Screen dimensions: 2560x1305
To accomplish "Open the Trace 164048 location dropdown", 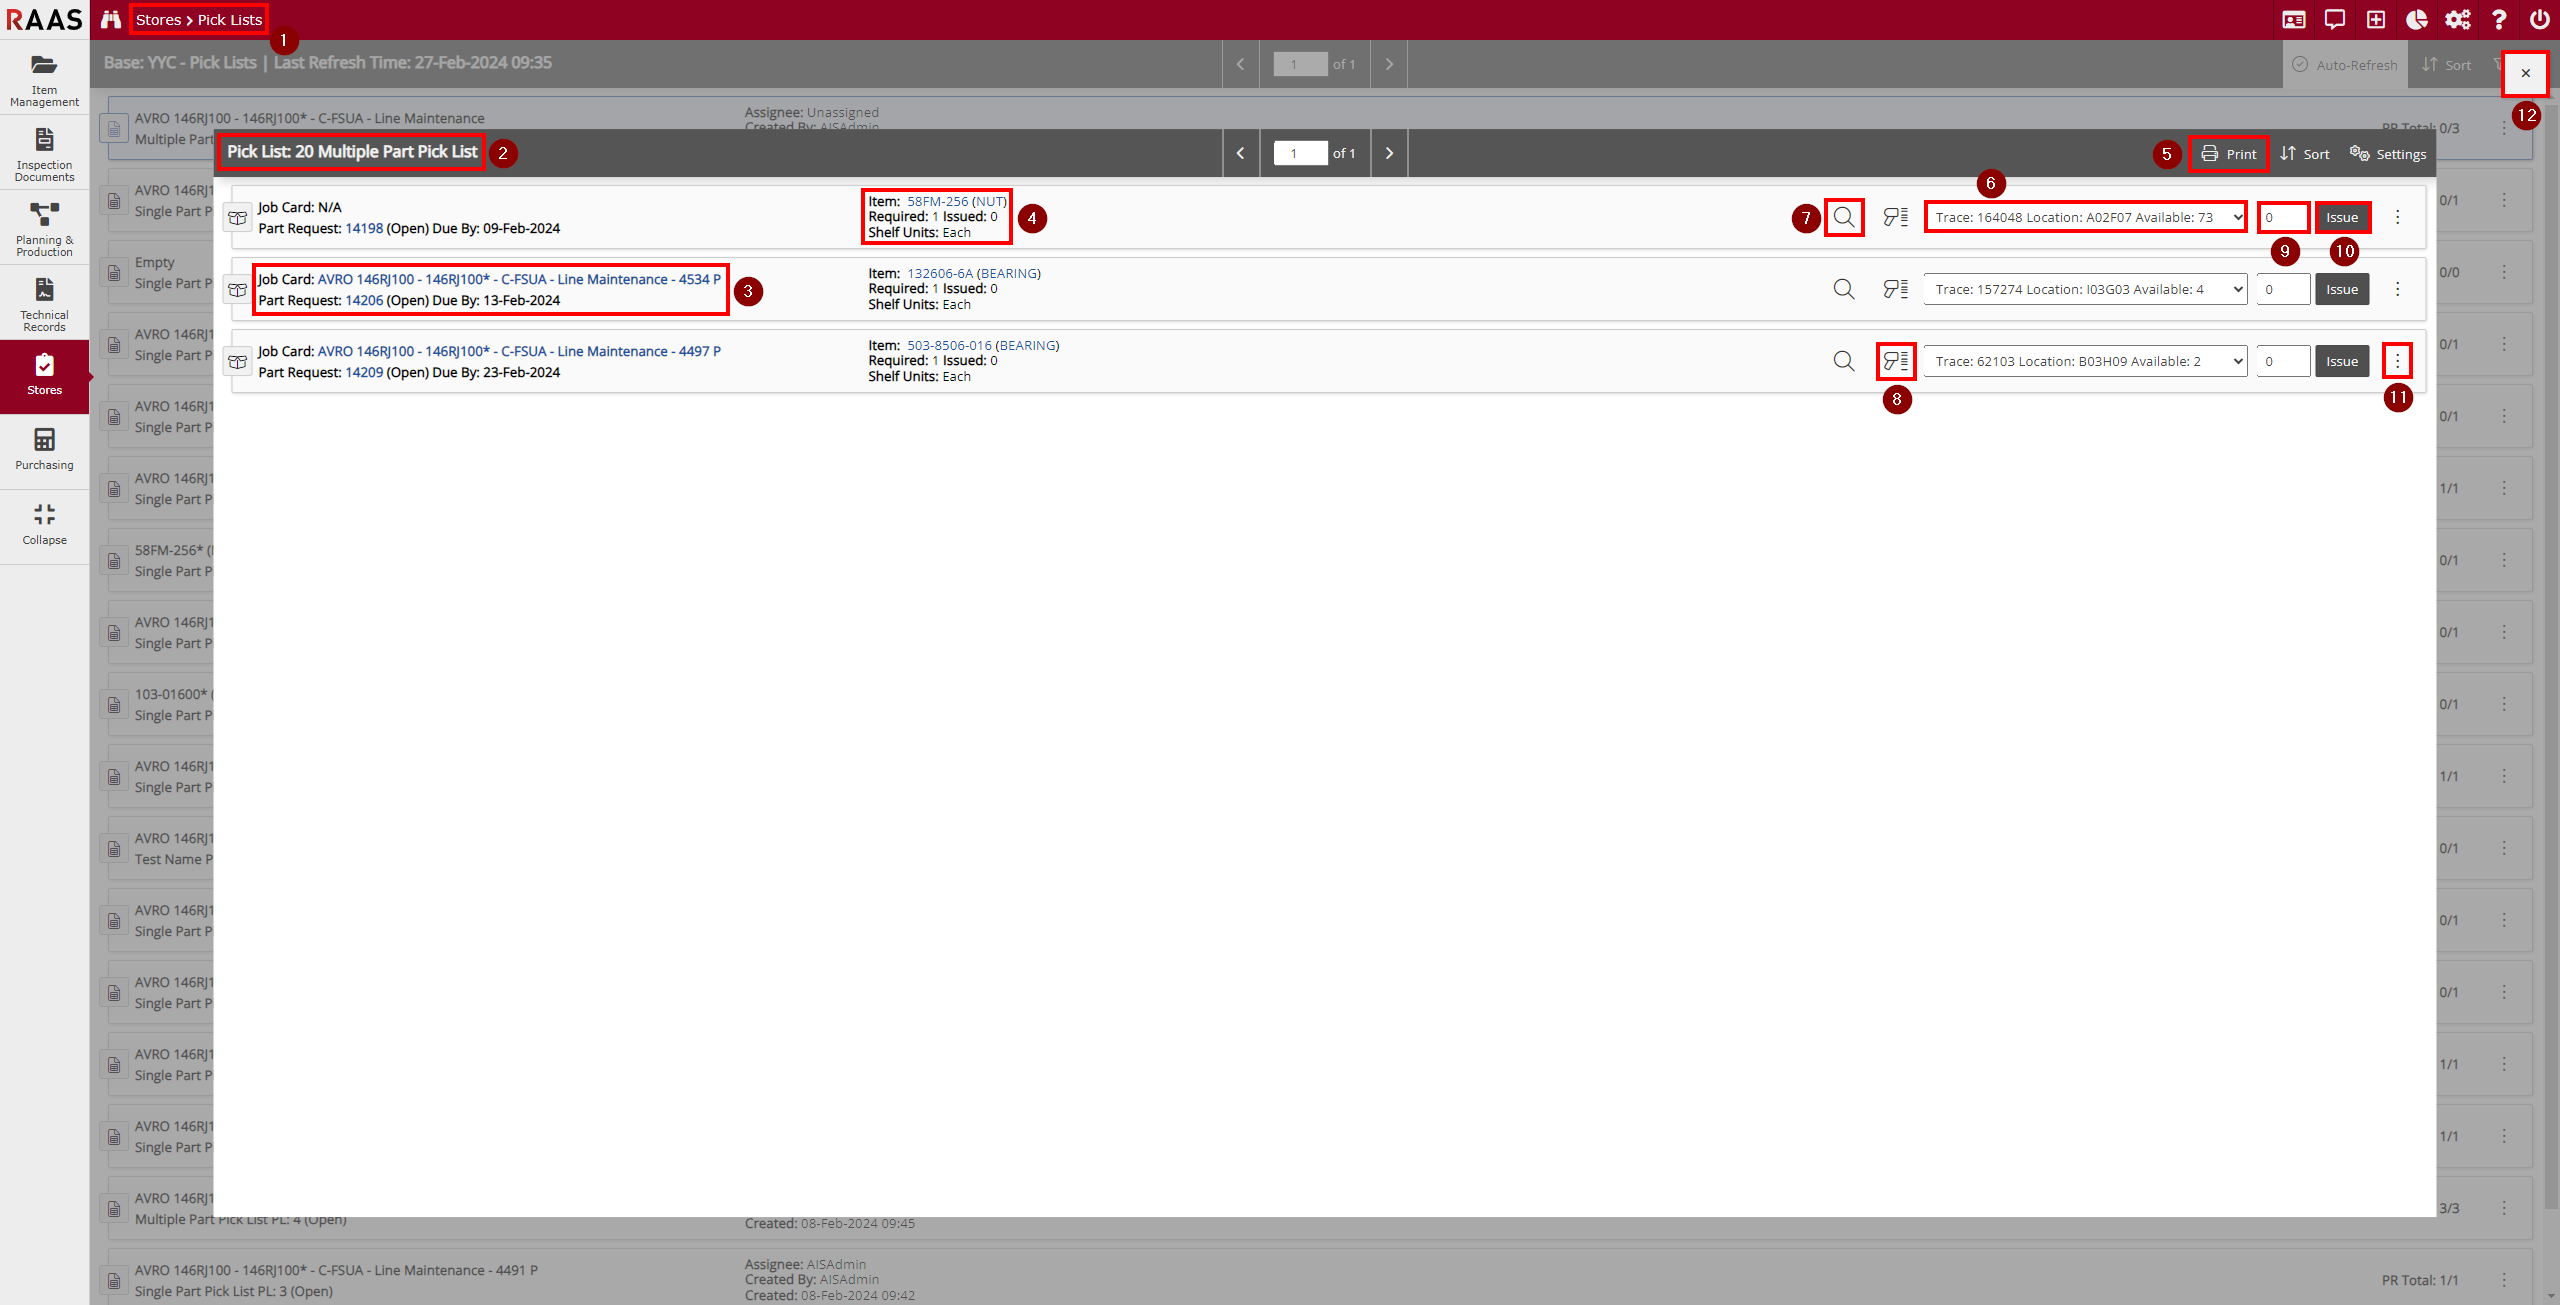I will [x=2085, y=217].
